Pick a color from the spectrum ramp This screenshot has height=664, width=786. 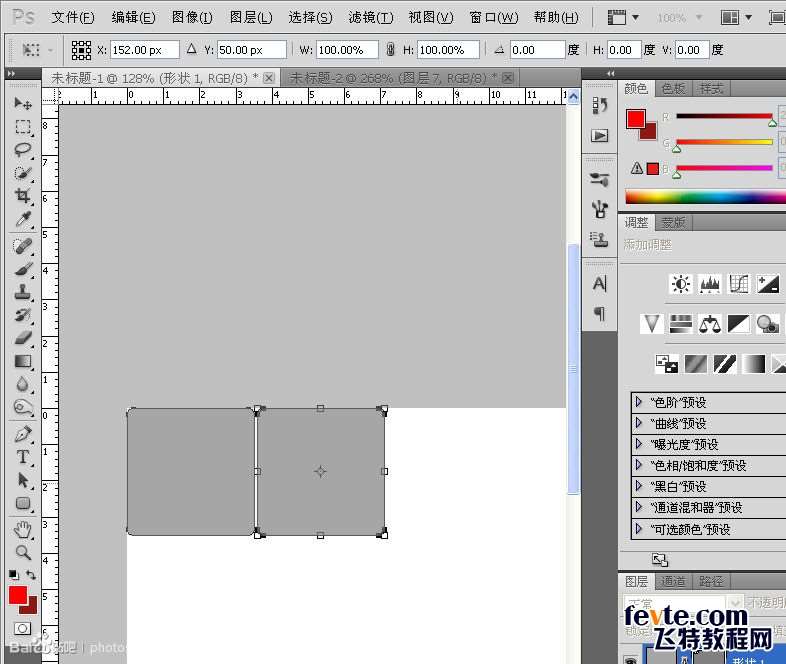(705, 197)
